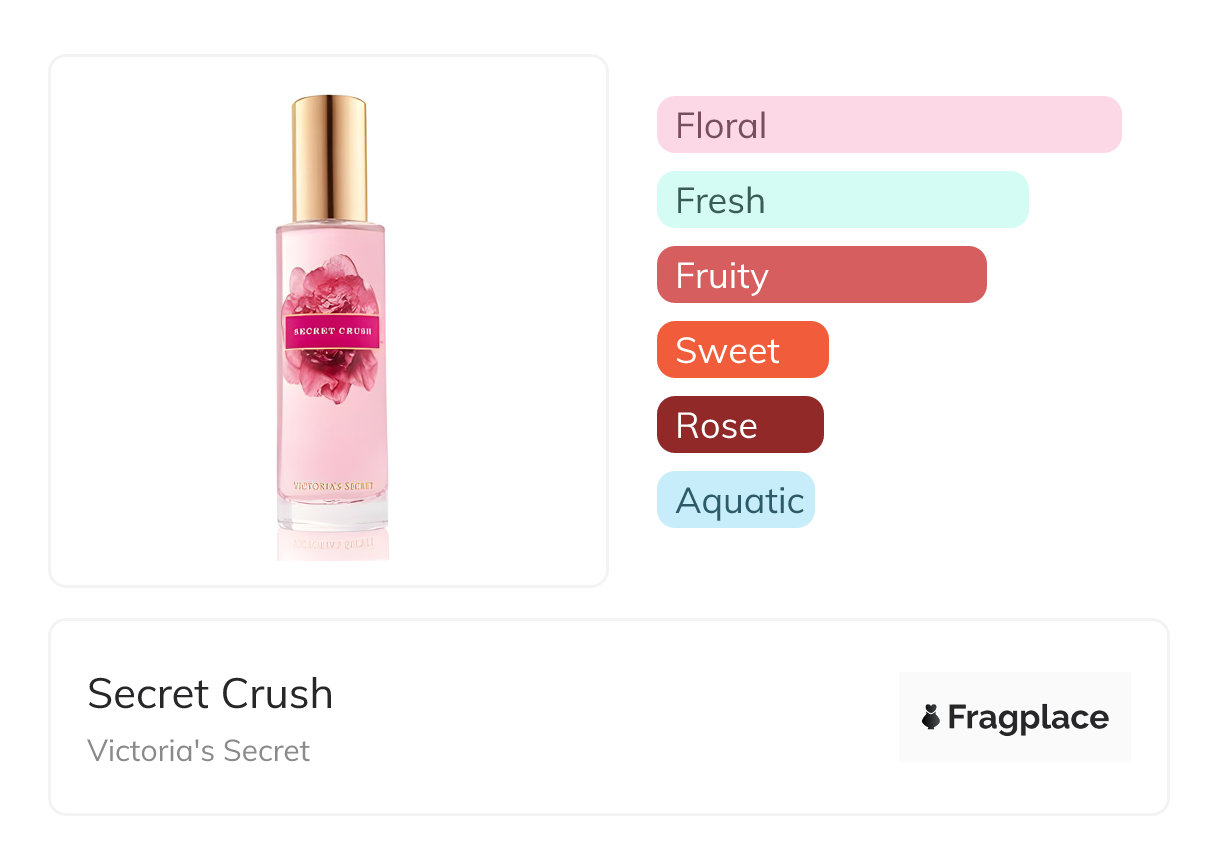Click the mirrored reflection under the bottle
The image size is (1218, 864).
tap(333, 544)
